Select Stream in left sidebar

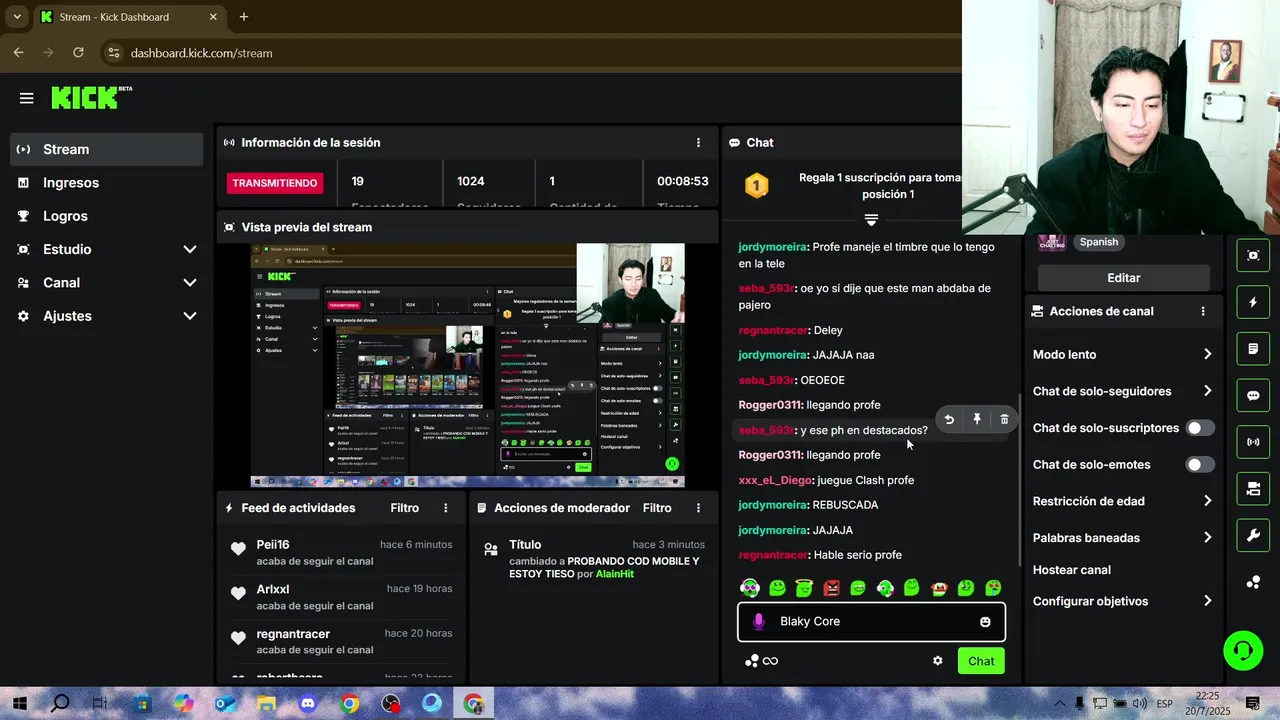click(x=107, y=149)
